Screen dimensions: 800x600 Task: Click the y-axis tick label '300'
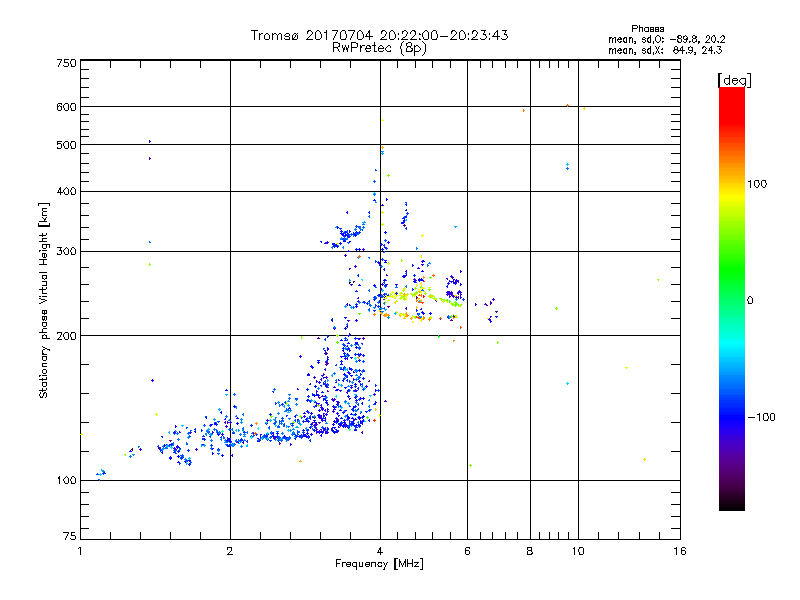[66, 252]
